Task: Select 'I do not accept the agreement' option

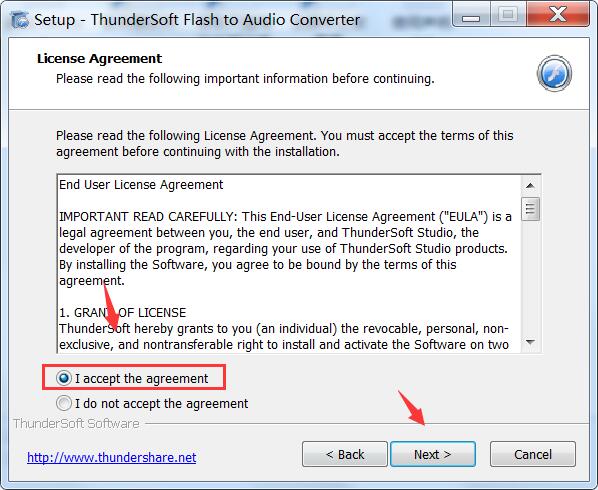Action: [64, 403]
